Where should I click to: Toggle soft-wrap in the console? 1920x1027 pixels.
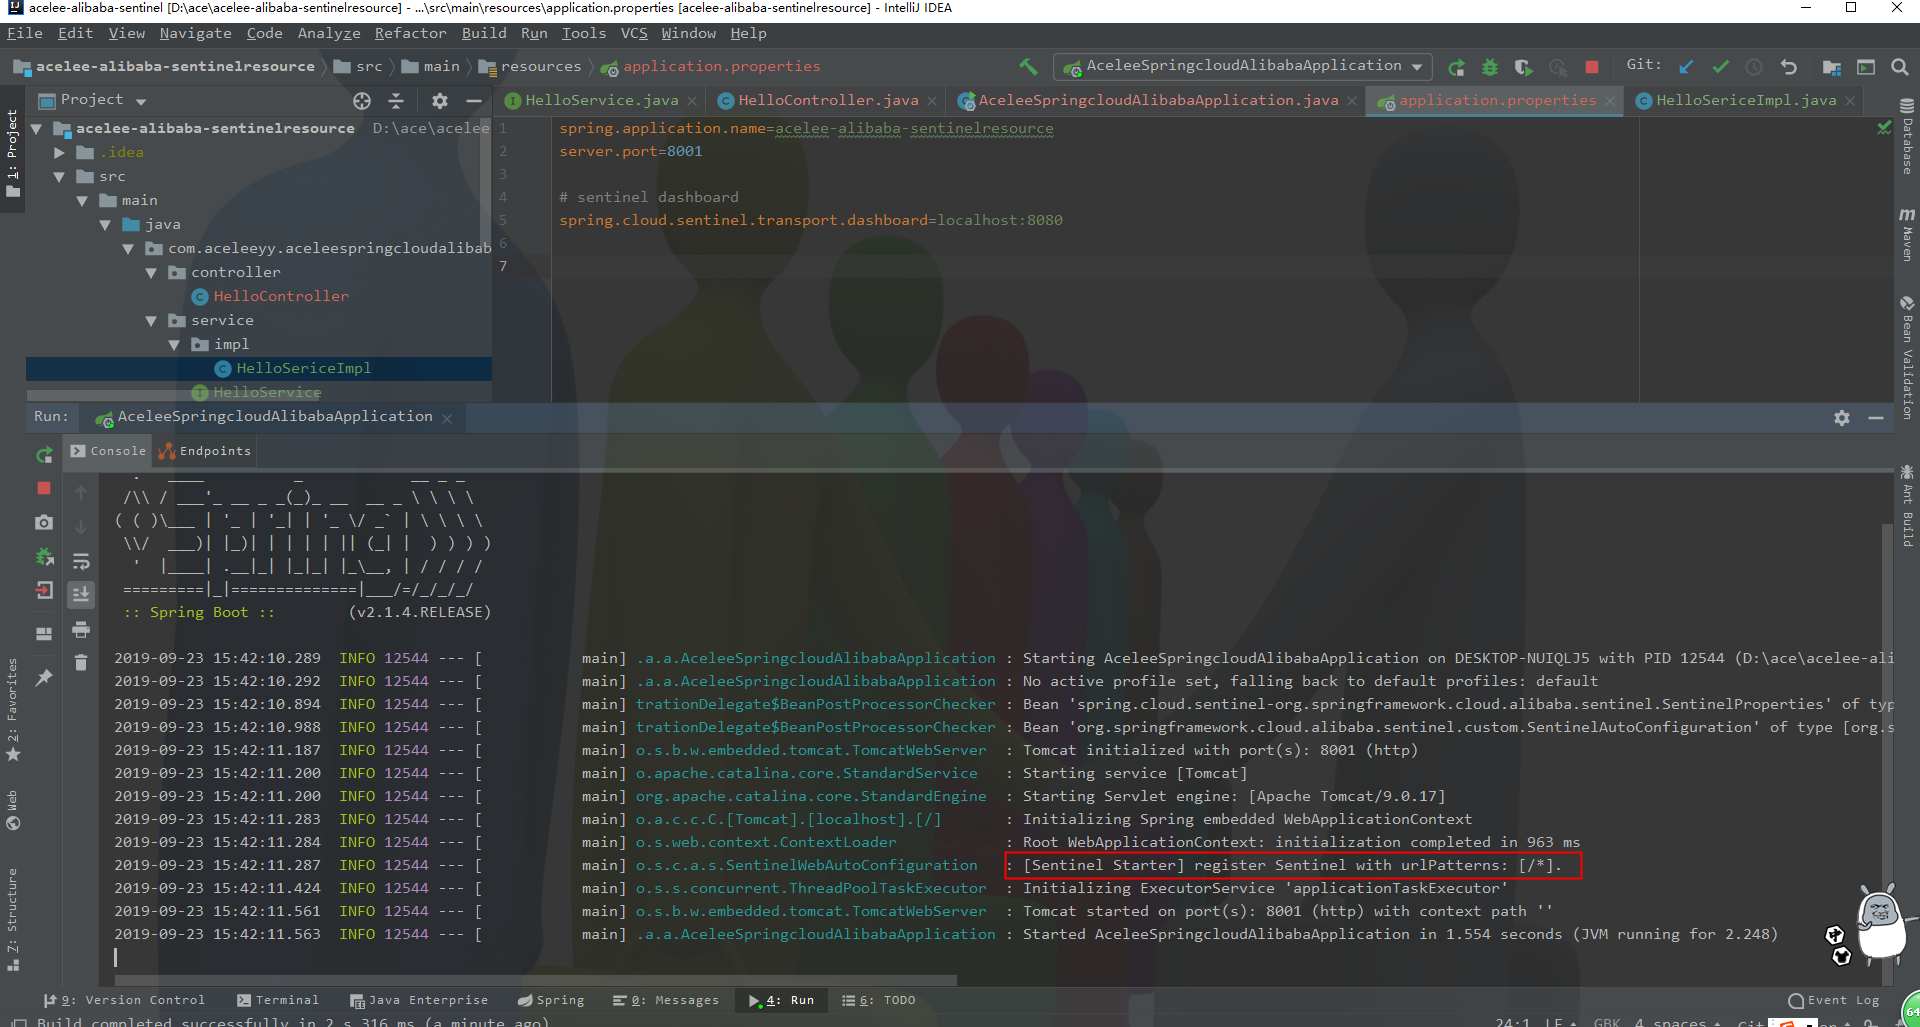[81, 561]
